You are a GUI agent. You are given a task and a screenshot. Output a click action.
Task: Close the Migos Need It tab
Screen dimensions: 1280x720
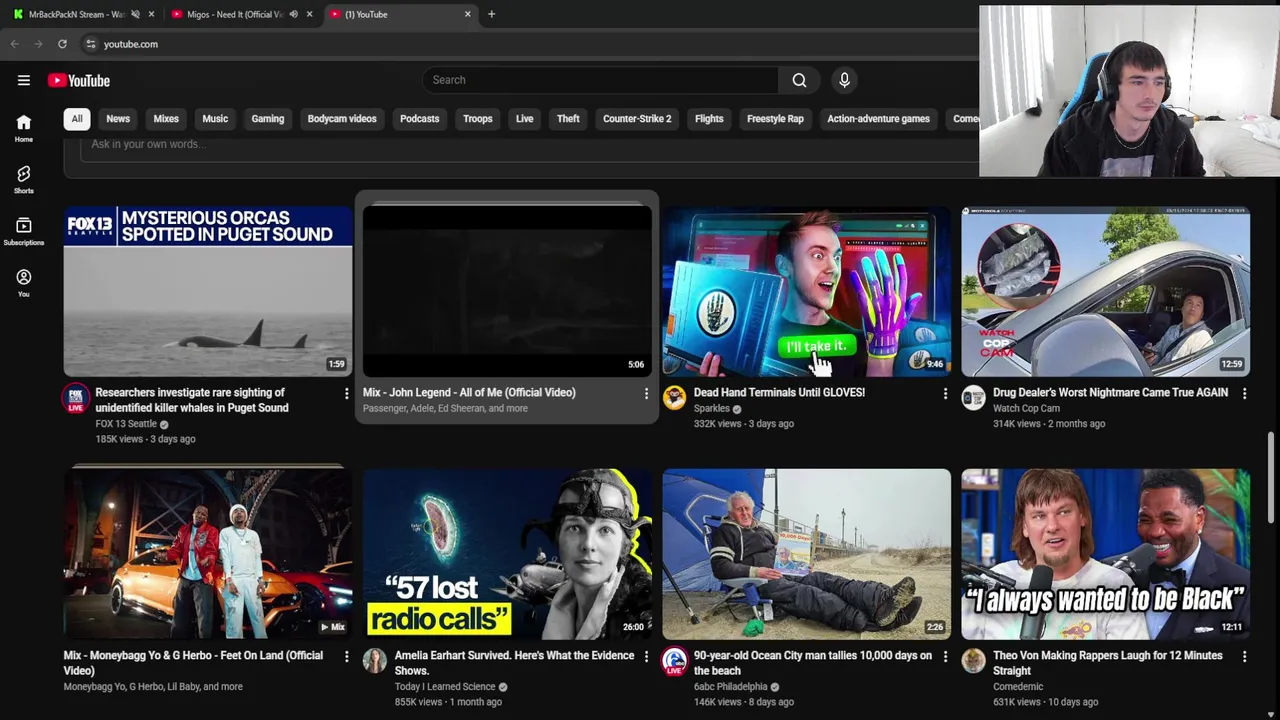(309, 14)
